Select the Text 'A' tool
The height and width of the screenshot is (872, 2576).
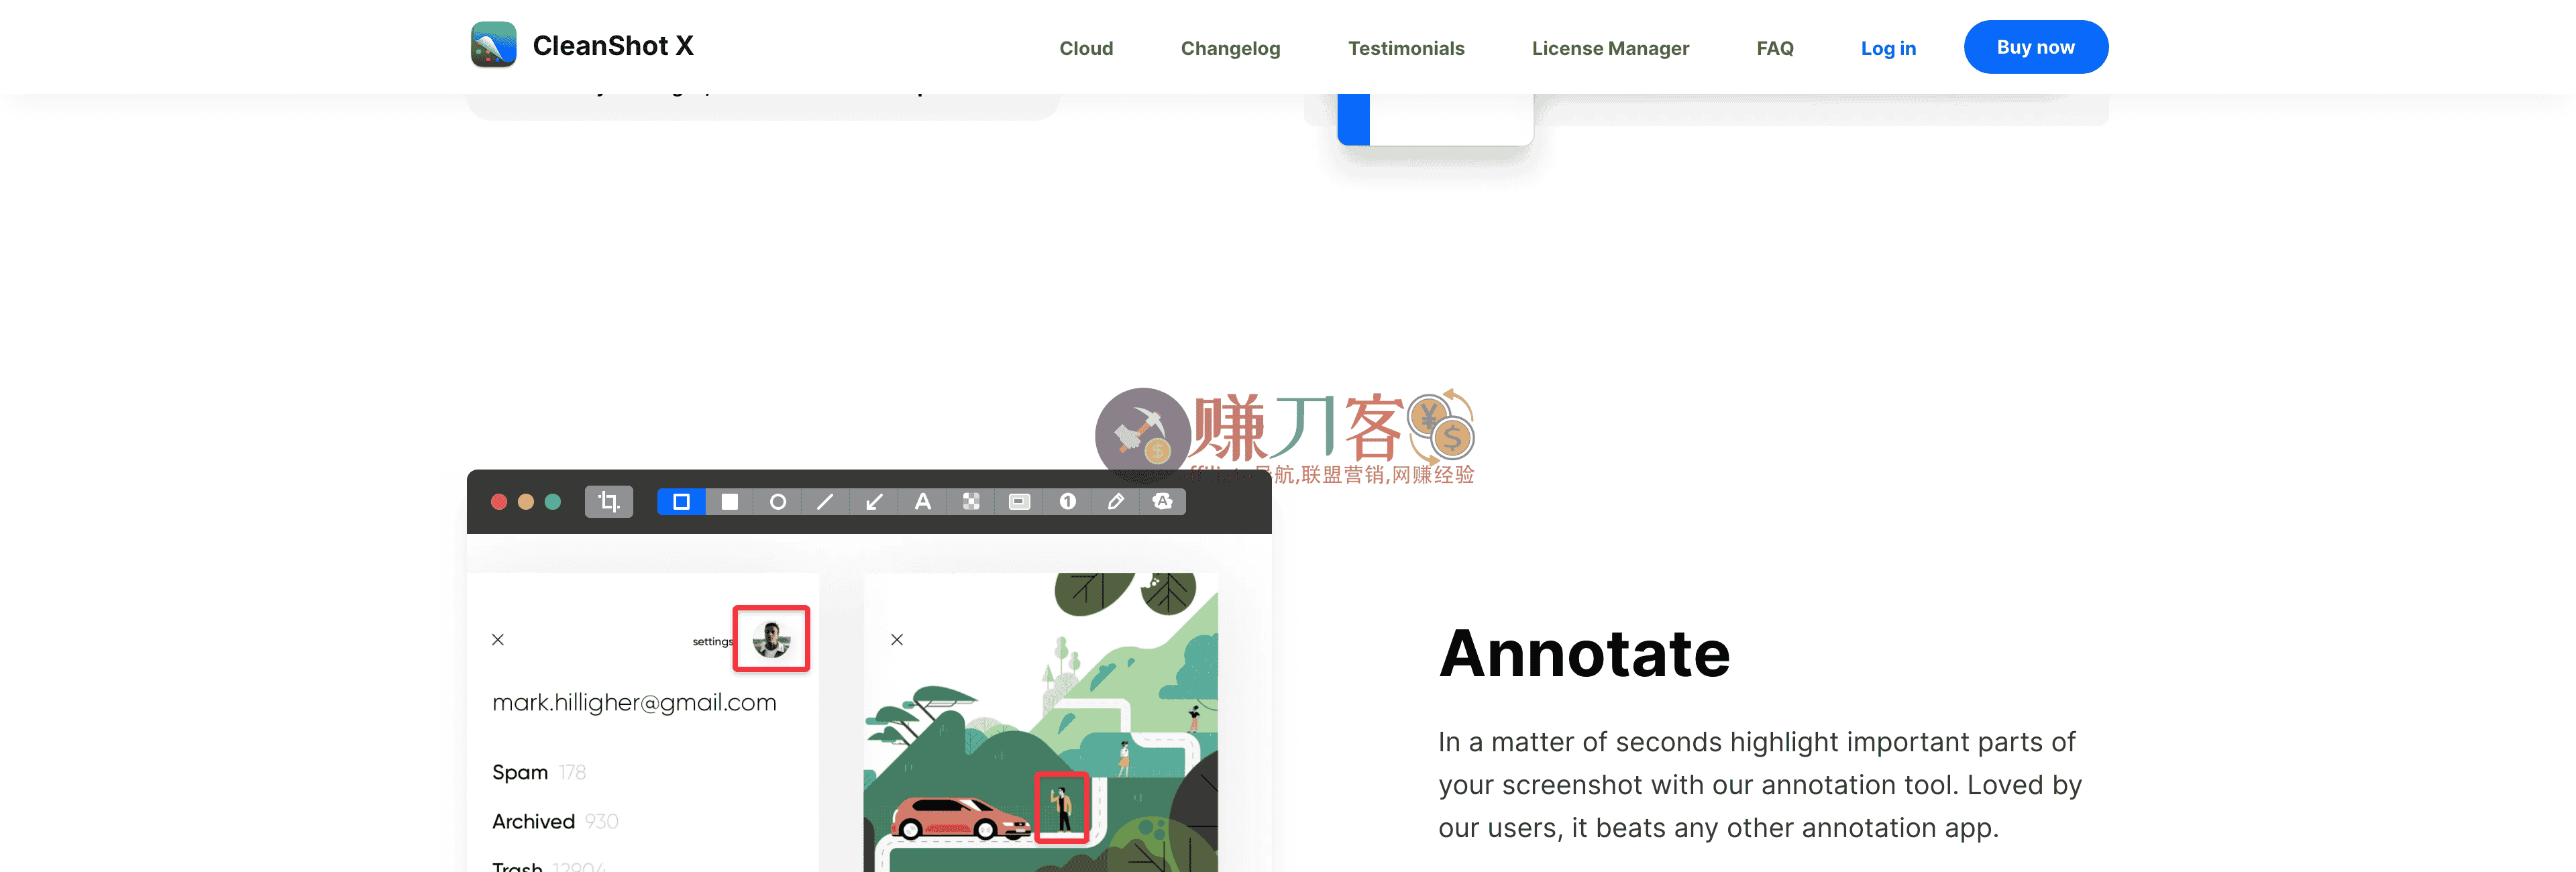coord(923,501)
